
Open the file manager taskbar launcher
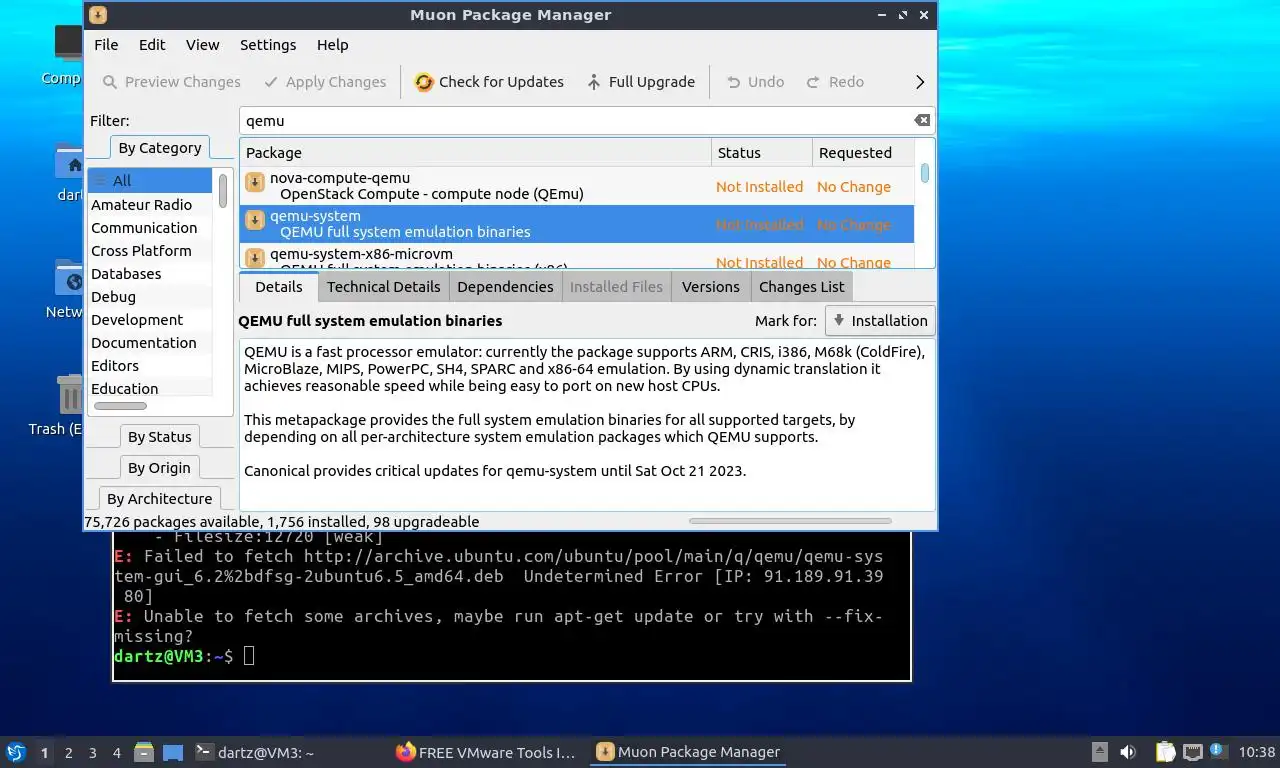point(144,752)
